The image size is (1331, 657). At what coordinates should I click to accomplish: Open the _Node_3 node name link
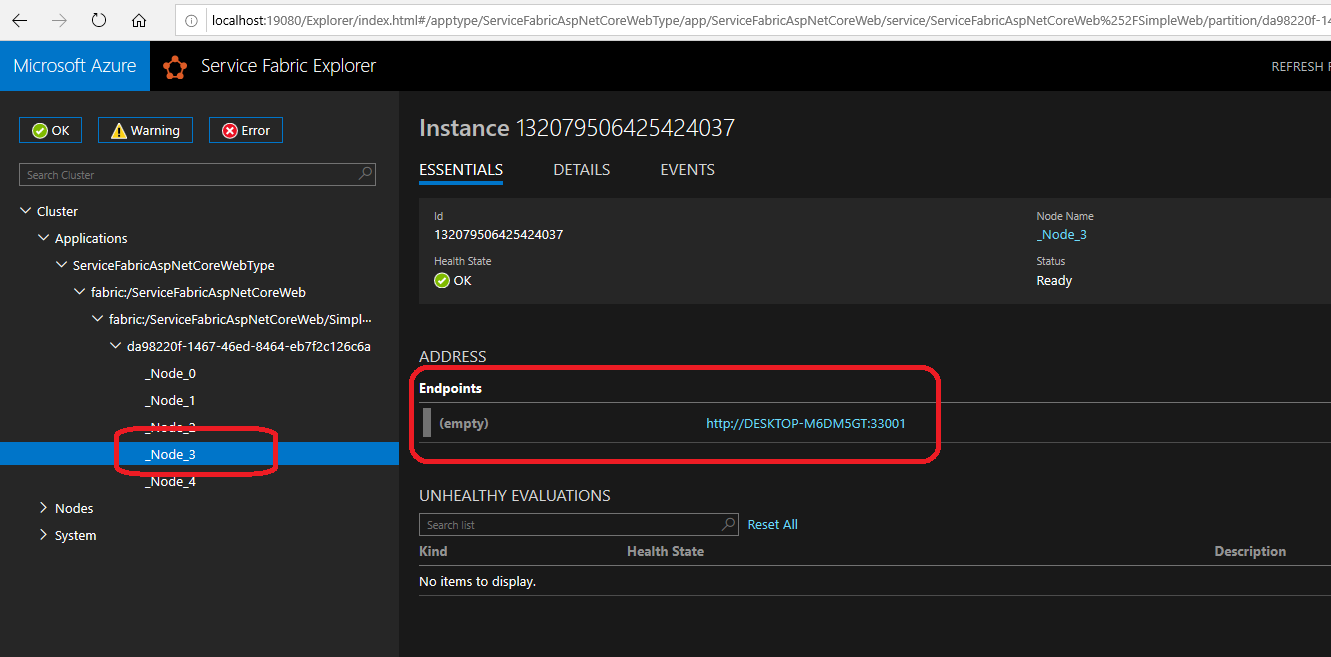point(1061,234)
